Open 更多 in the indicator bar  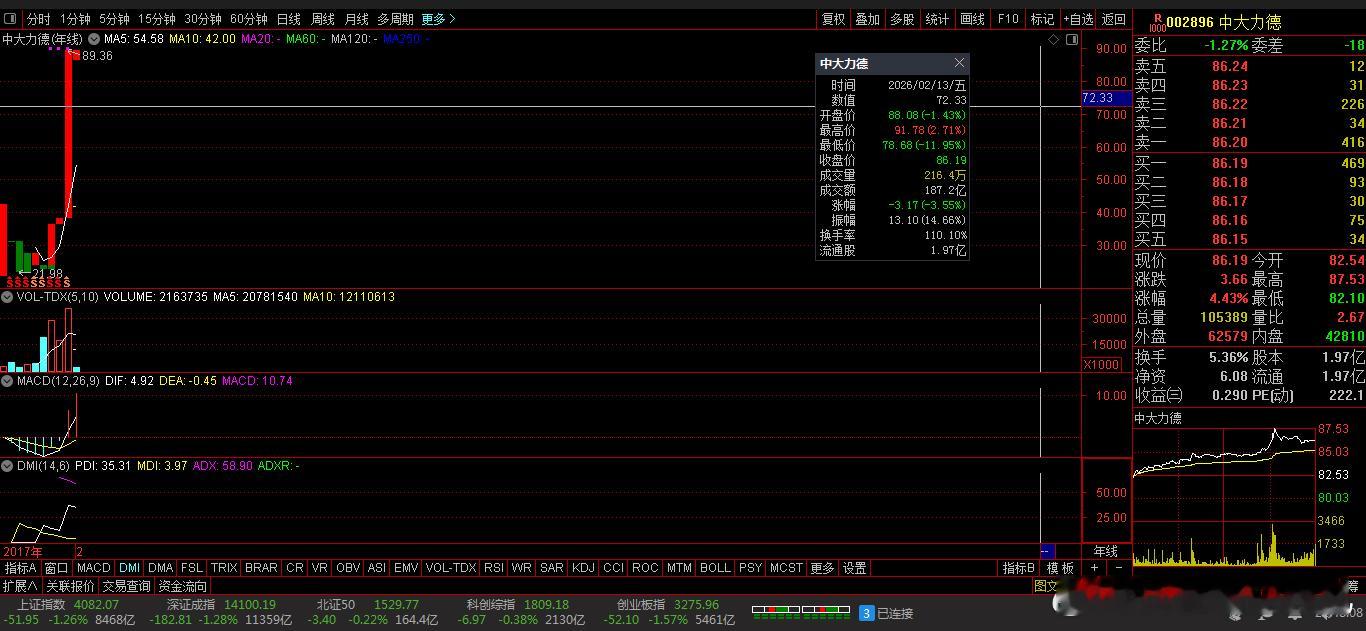coord(822,568)
